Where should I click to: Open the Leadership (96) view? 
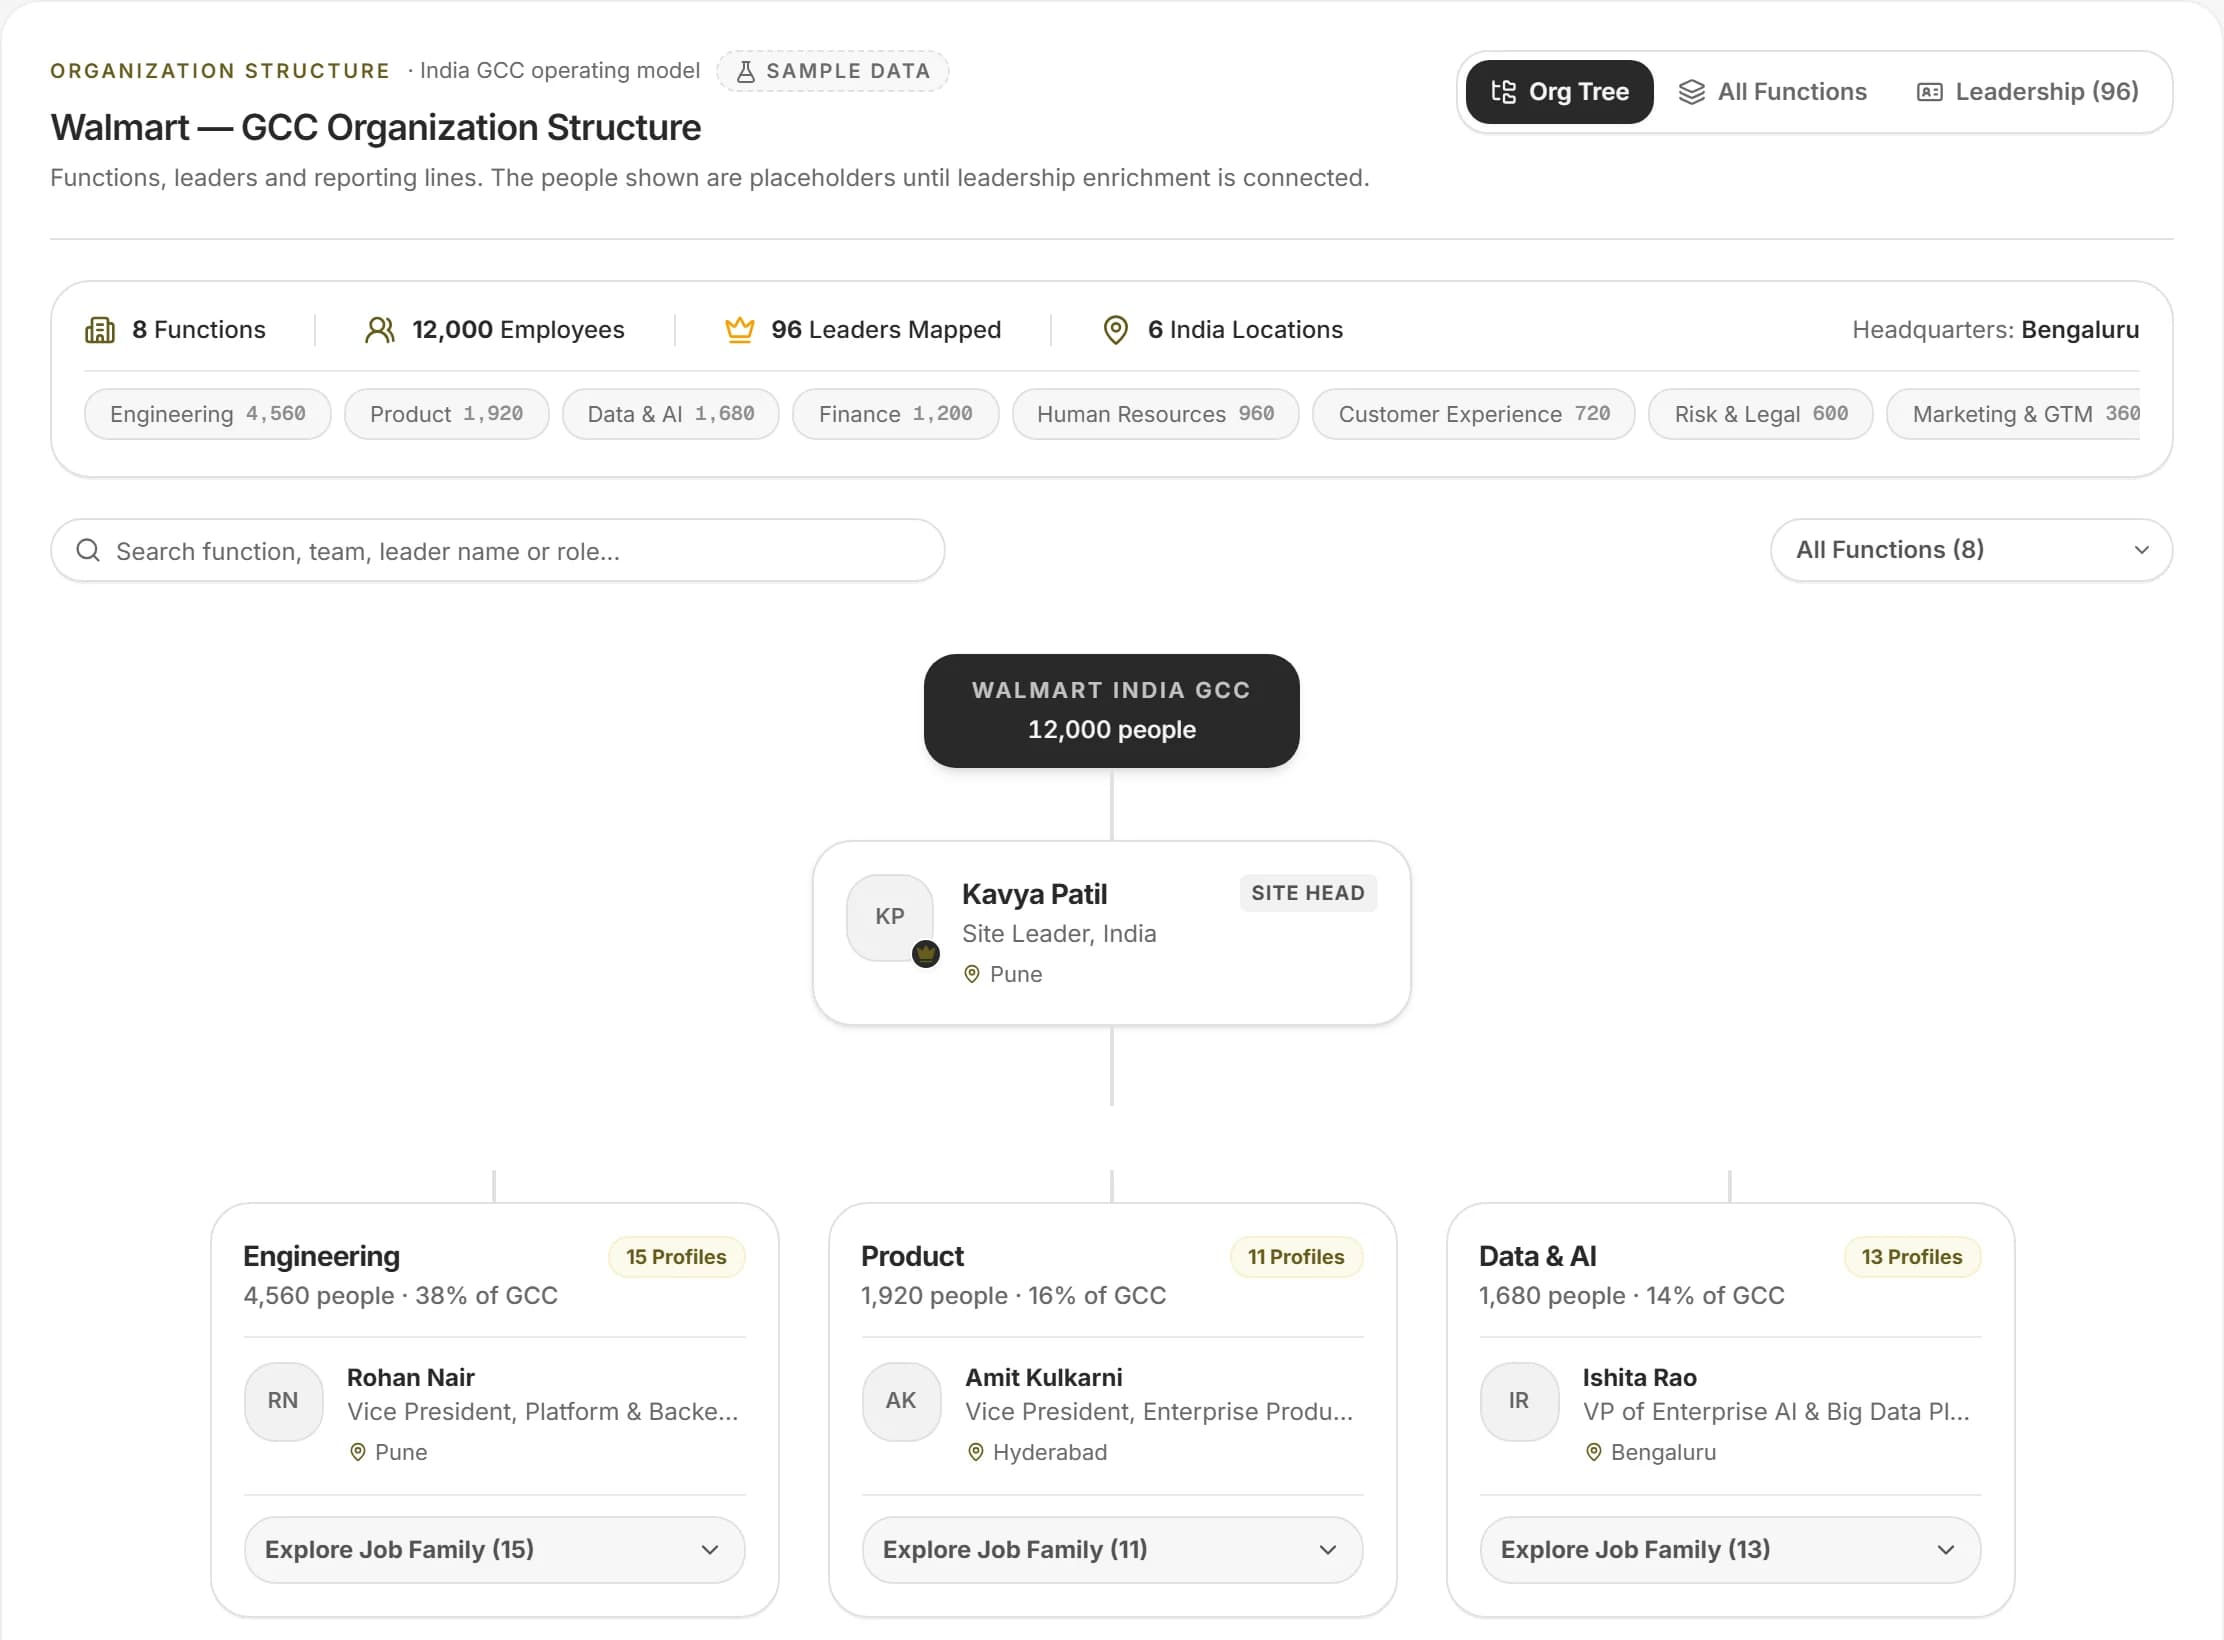2027,92
